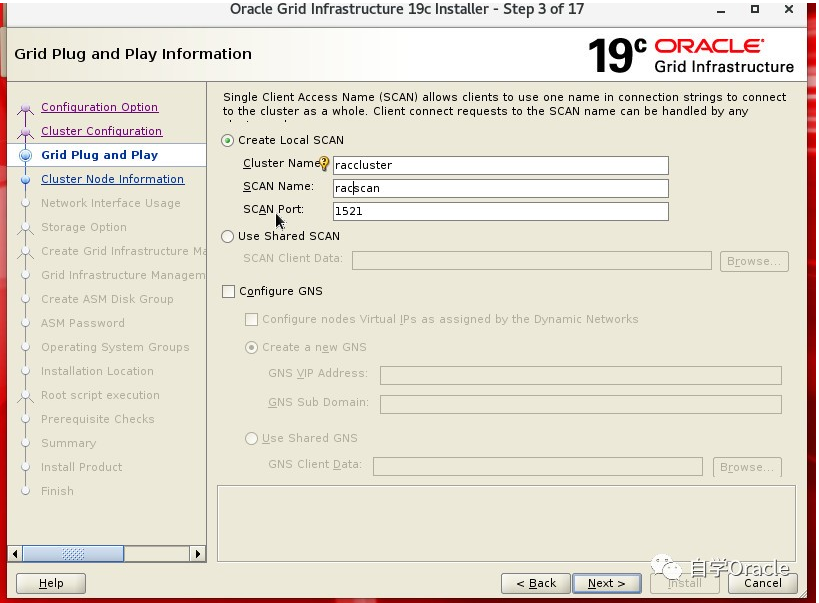Viewport: 819px width, 603px height.
Task: Click the Root script execution step
Action: [100, 396]
